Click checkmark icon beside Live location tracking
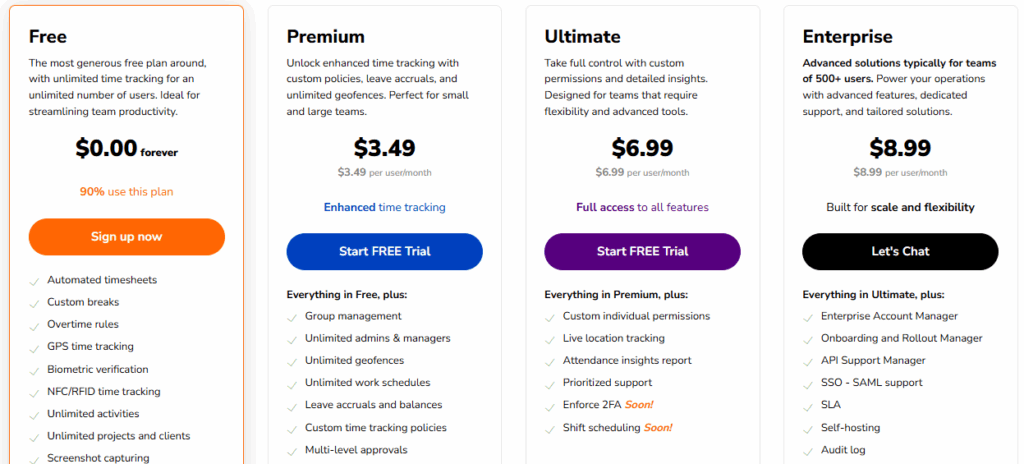Viewport: 1024px width, 464px height. (551, 339)
